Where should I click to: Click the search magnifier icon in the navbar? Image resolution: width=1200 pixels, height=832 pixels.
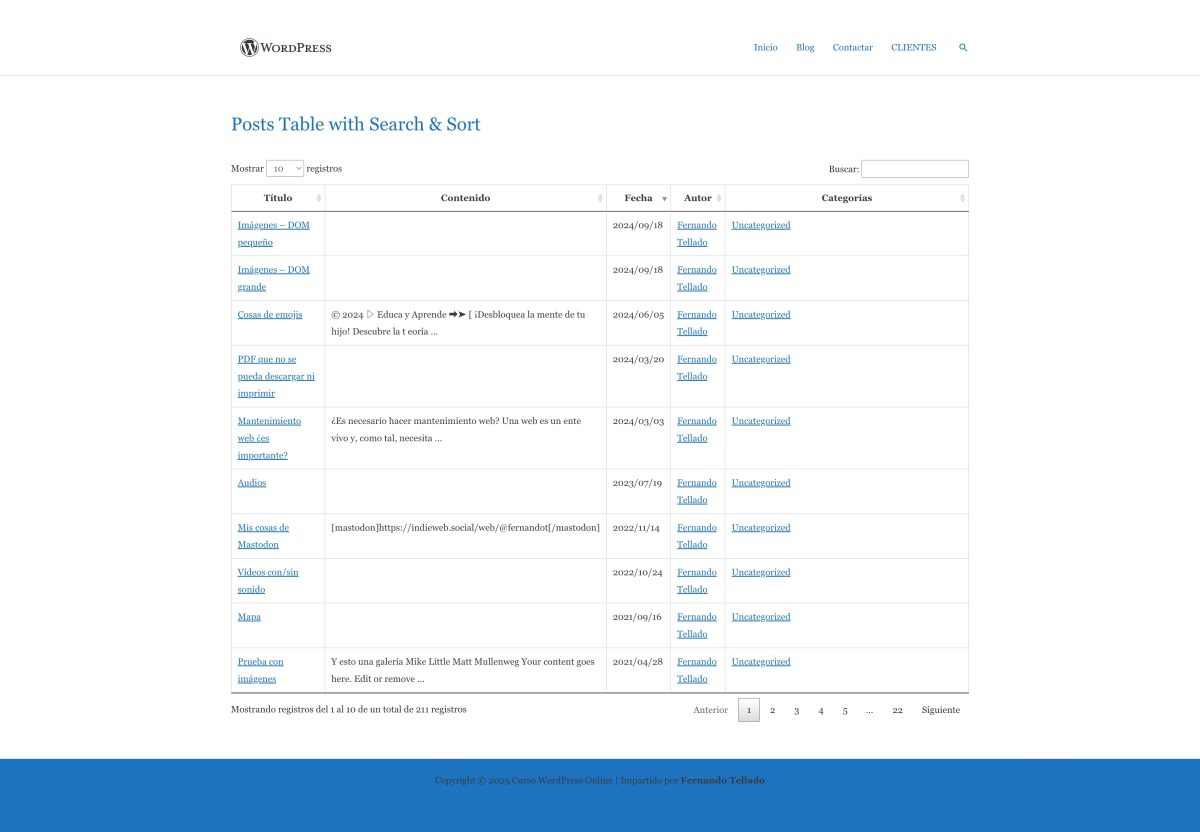(962, 47)
